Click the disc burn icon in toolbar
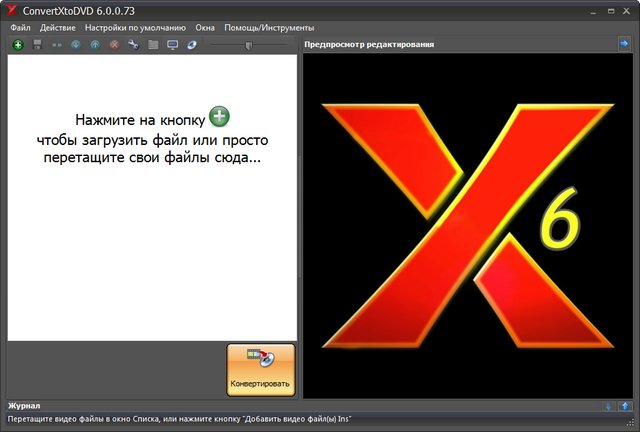Viewport: 640px width, 432px height. [191, 45]
